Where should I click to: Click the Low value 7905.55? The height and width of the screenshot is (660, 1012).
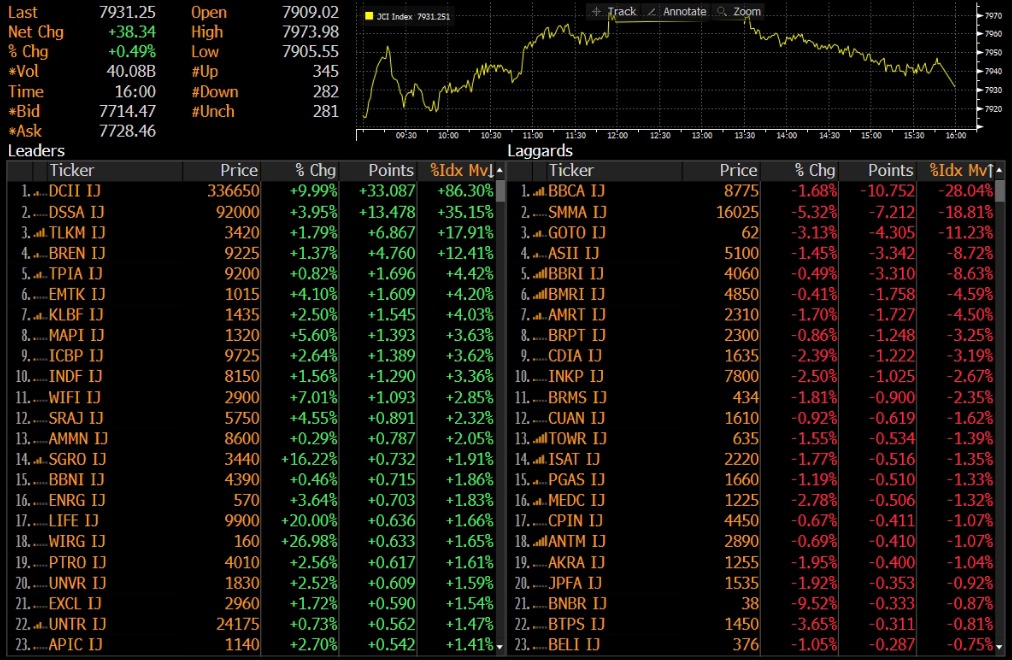pos(310,52)
